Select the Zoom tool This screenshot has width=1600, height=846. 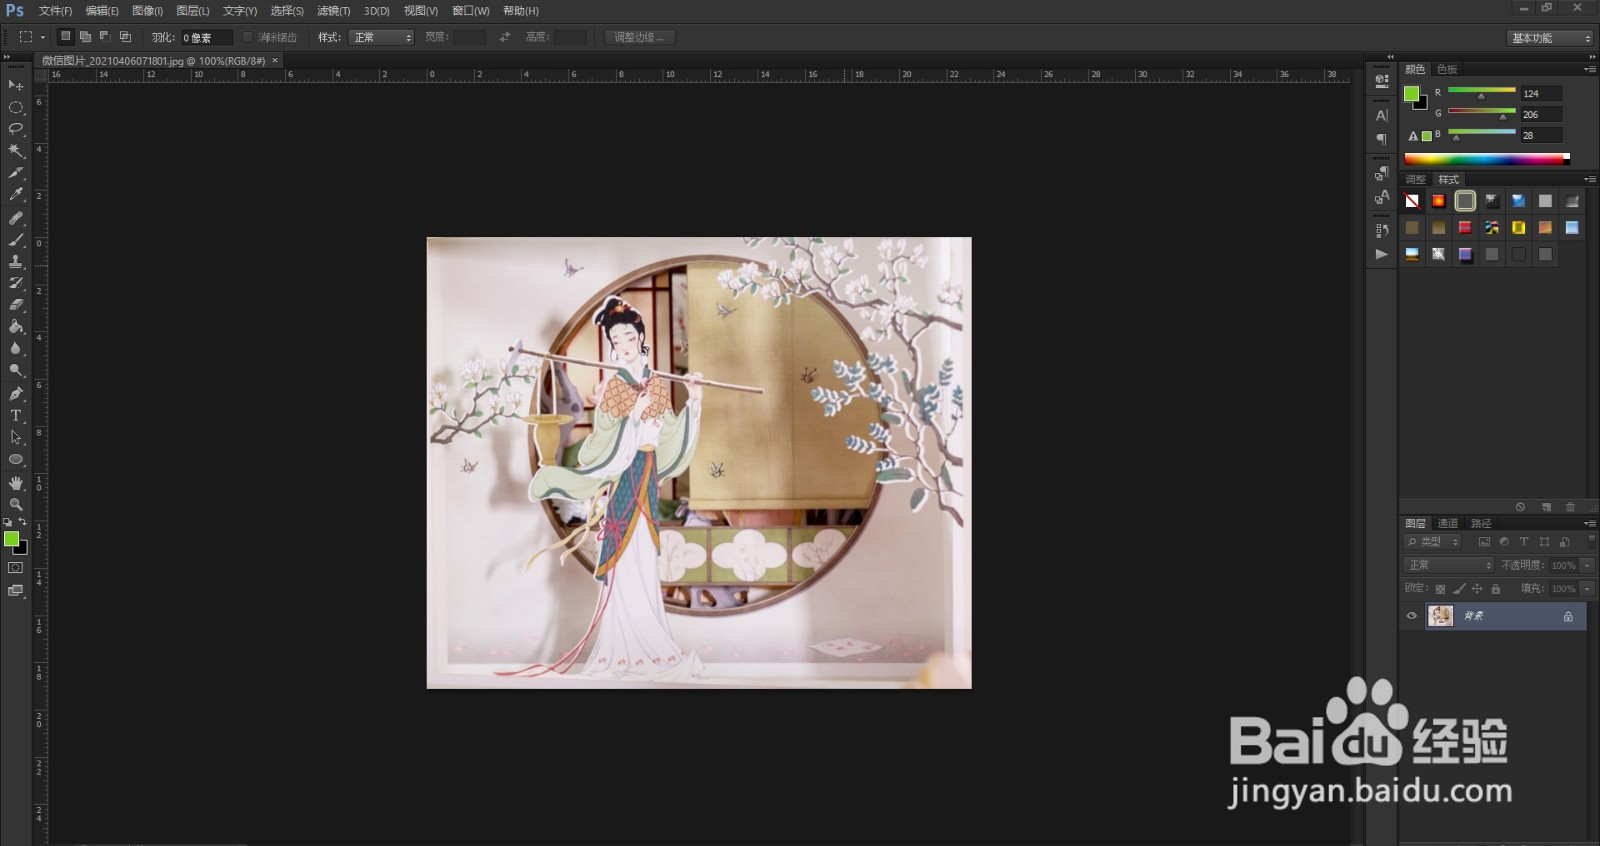click(15, 504)
